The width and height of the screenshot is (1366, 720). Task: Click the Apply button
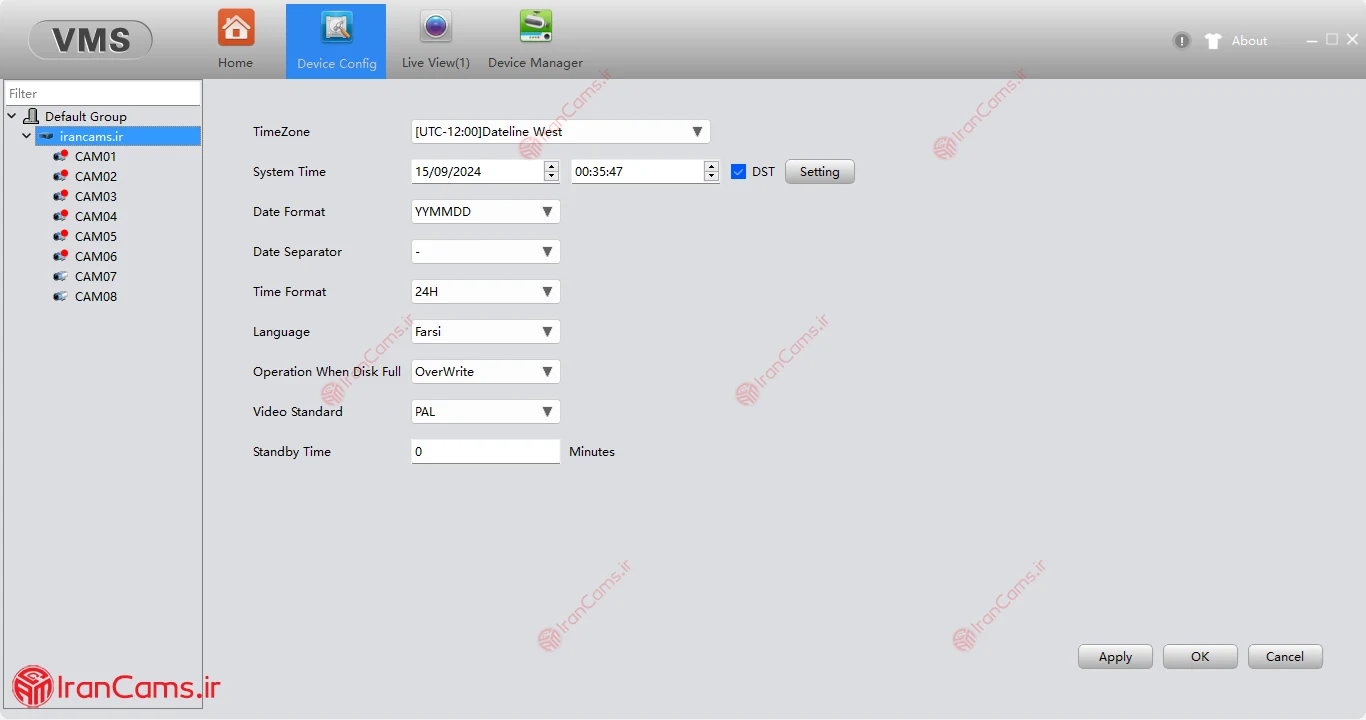pos(1115,657)
